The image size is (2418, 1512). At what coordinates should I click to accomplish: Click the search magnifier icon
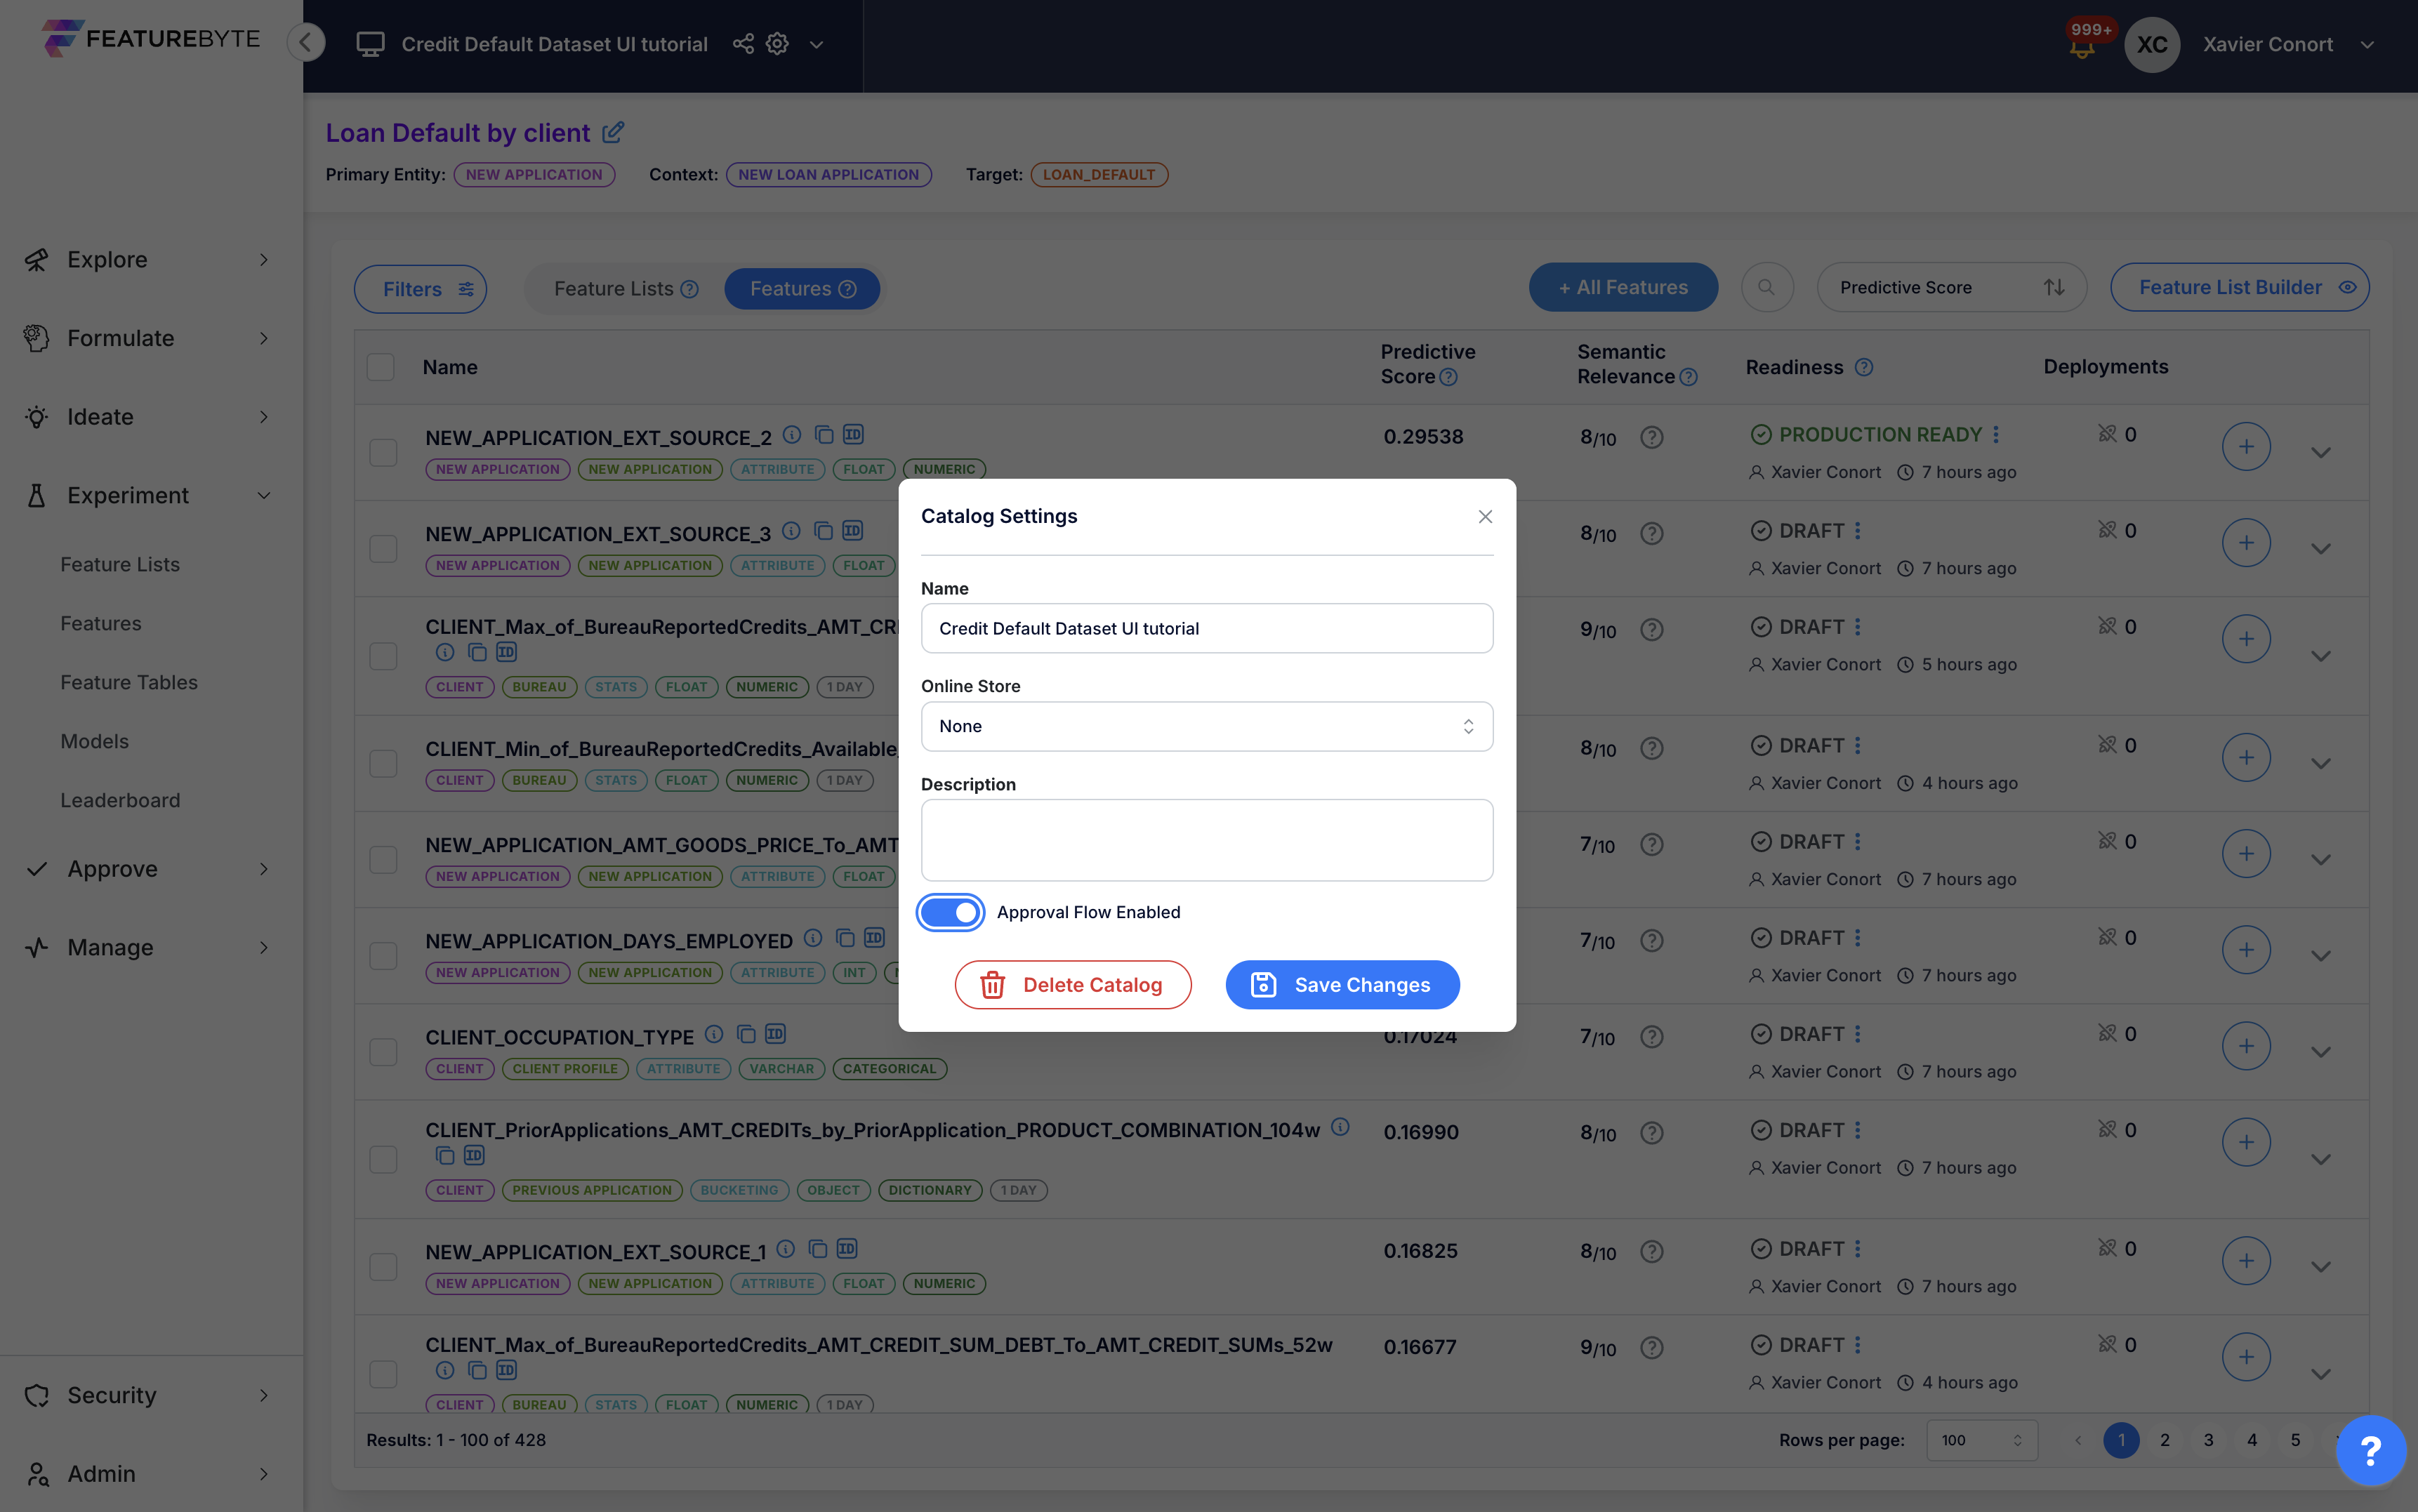point(1766,288)
